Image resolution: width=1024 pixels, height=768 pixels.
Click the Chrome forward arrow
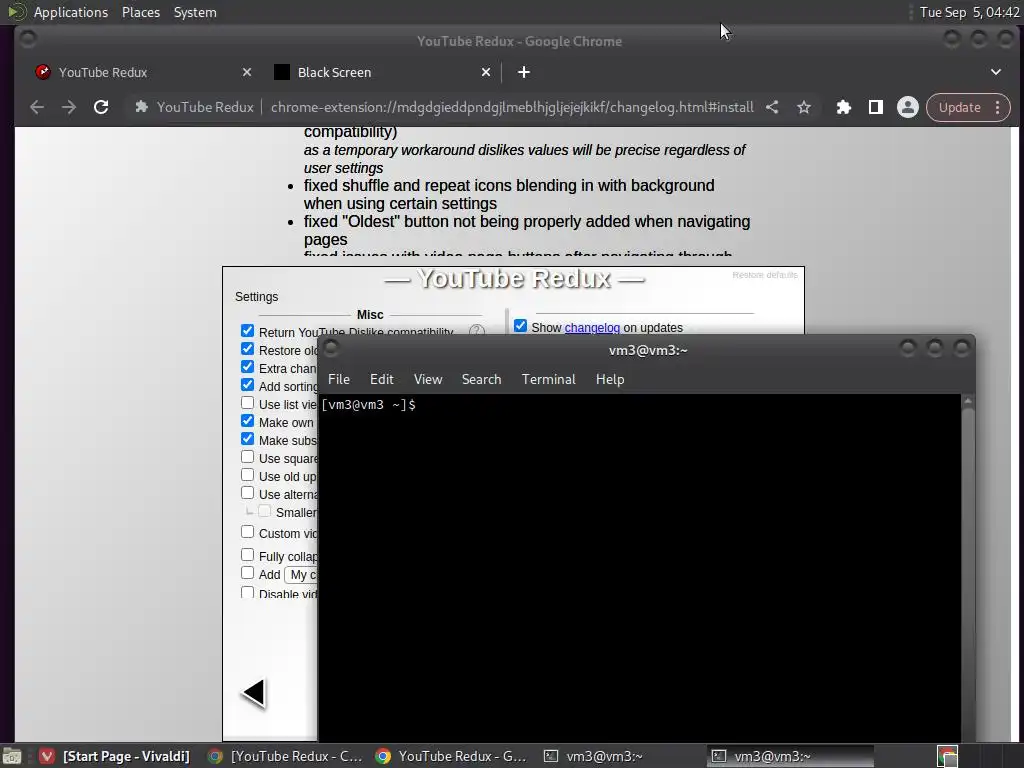pyautogui.click(x=69, y=107)
